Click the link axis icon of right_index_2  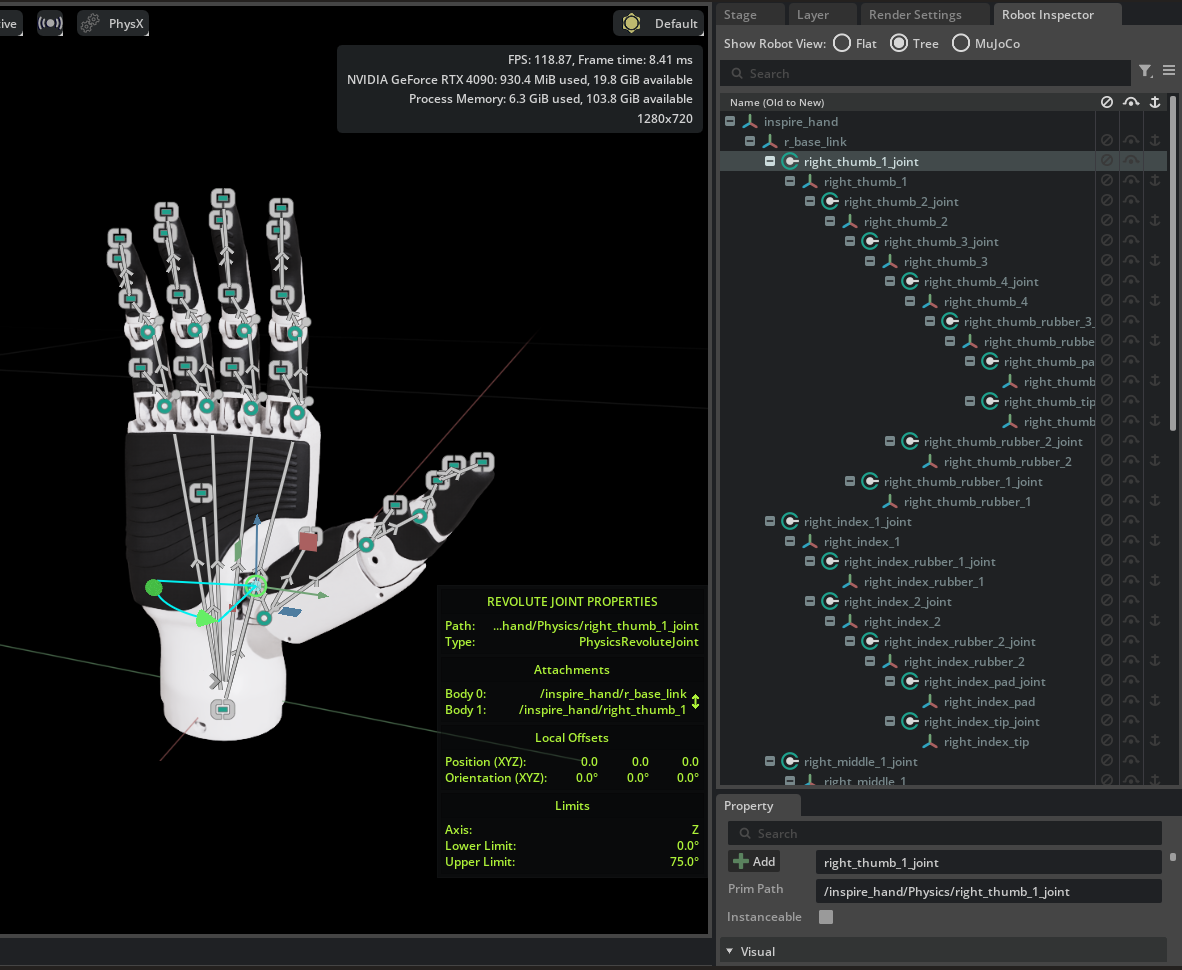point(850,621)
